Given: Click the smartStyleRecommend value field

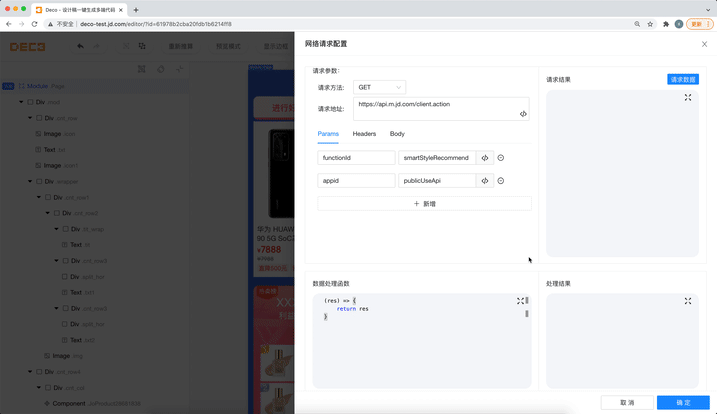Looking at the screenshot, I should (x=437, y=158).
